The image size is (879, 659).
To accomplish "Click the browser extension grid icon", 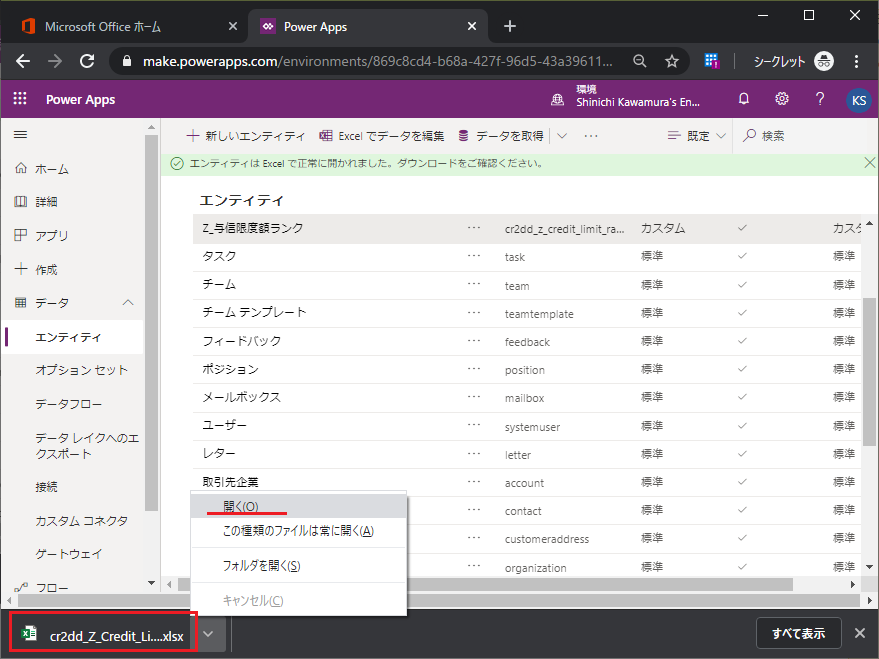I will [x=711, y=61].
